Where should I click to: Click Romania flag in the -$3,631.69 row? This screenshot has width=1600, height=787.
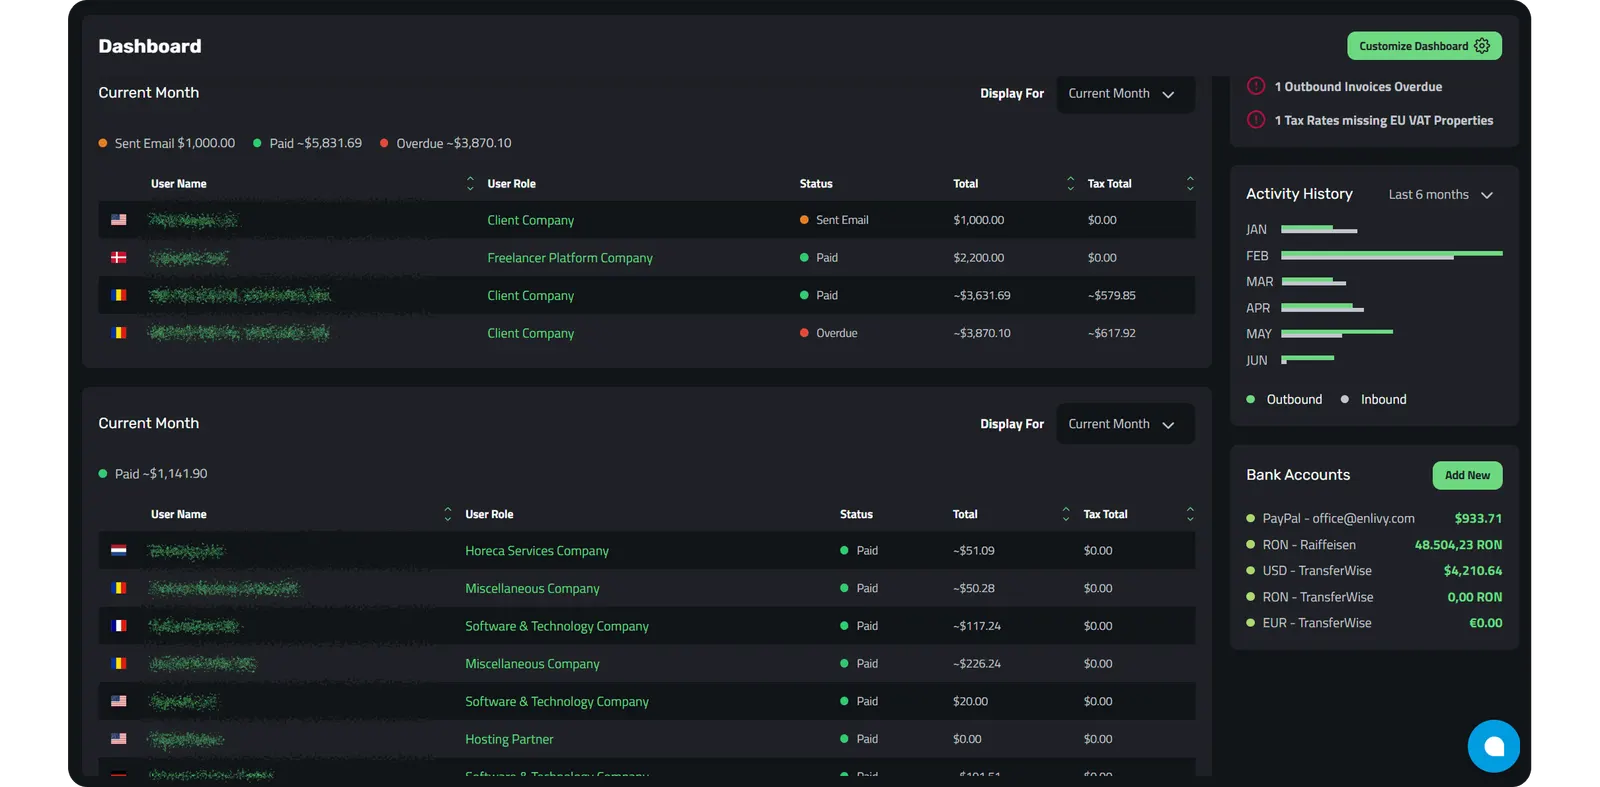tap(119, 295)
